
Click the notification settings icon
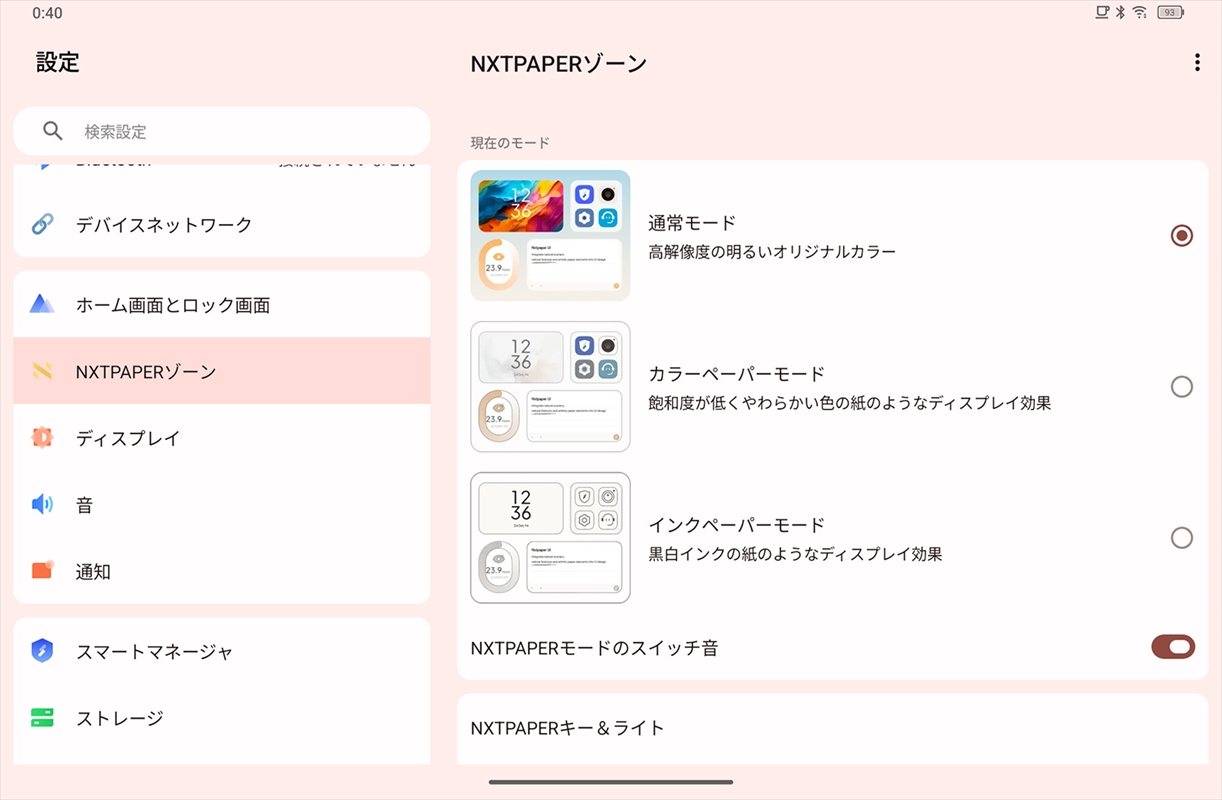tap(42, 571)
